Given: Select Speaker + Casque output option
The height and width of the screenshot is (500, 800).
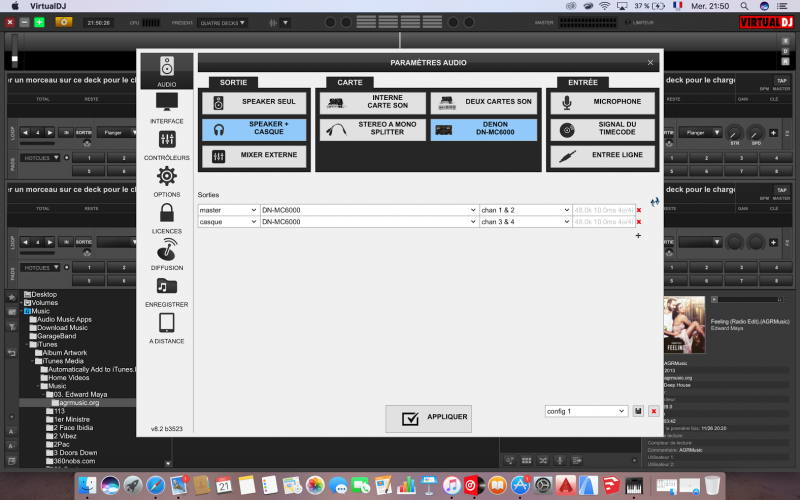Looking at the screenshot, I should click(x=254, y=130).
